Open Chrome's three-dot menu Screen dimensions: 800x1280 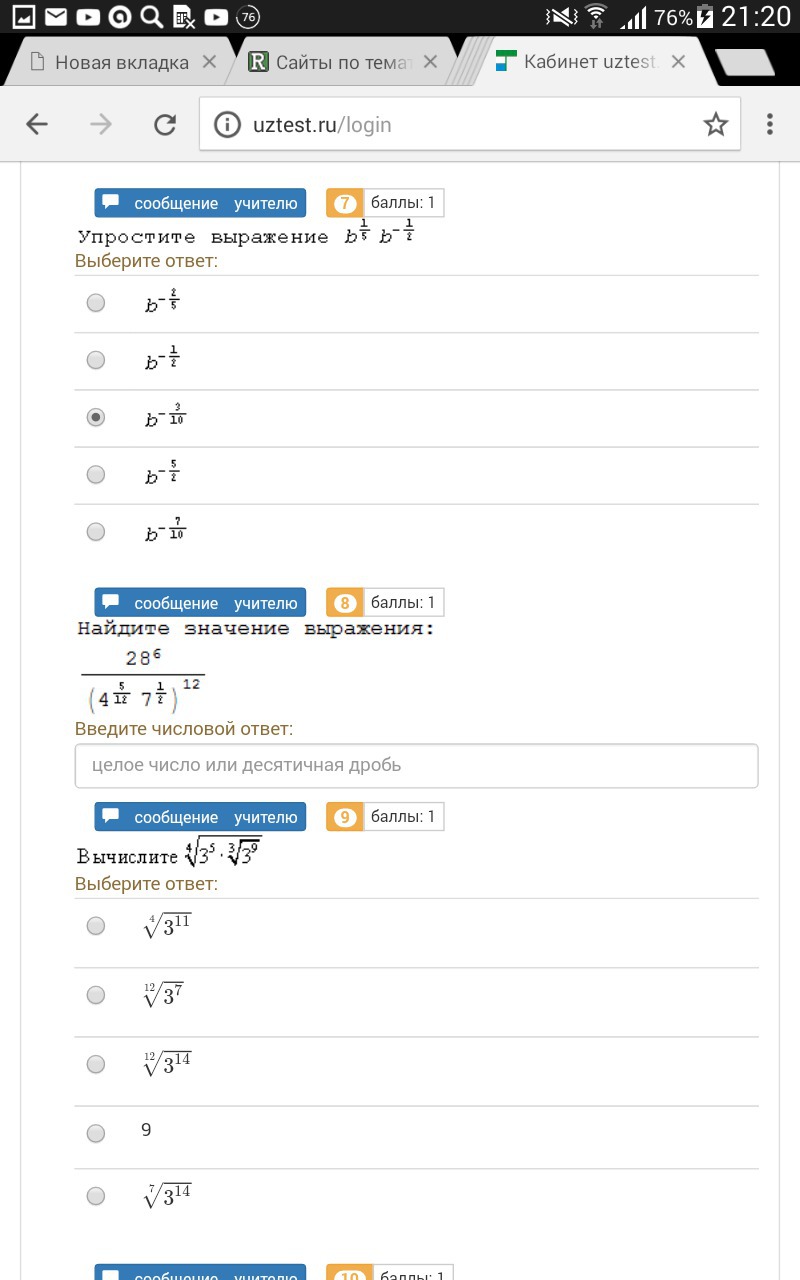point(770,124)
